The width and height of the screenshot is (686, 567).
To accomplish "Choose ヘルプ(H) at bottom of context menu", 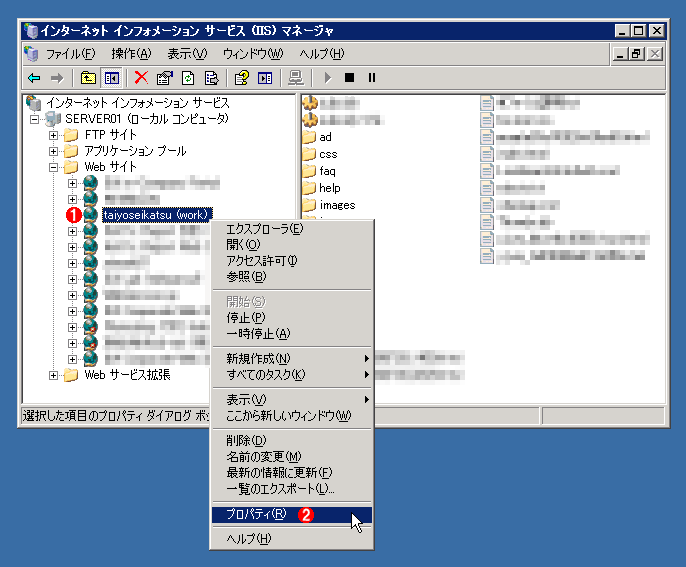I will pyautogui.click(x=292, y=539).
